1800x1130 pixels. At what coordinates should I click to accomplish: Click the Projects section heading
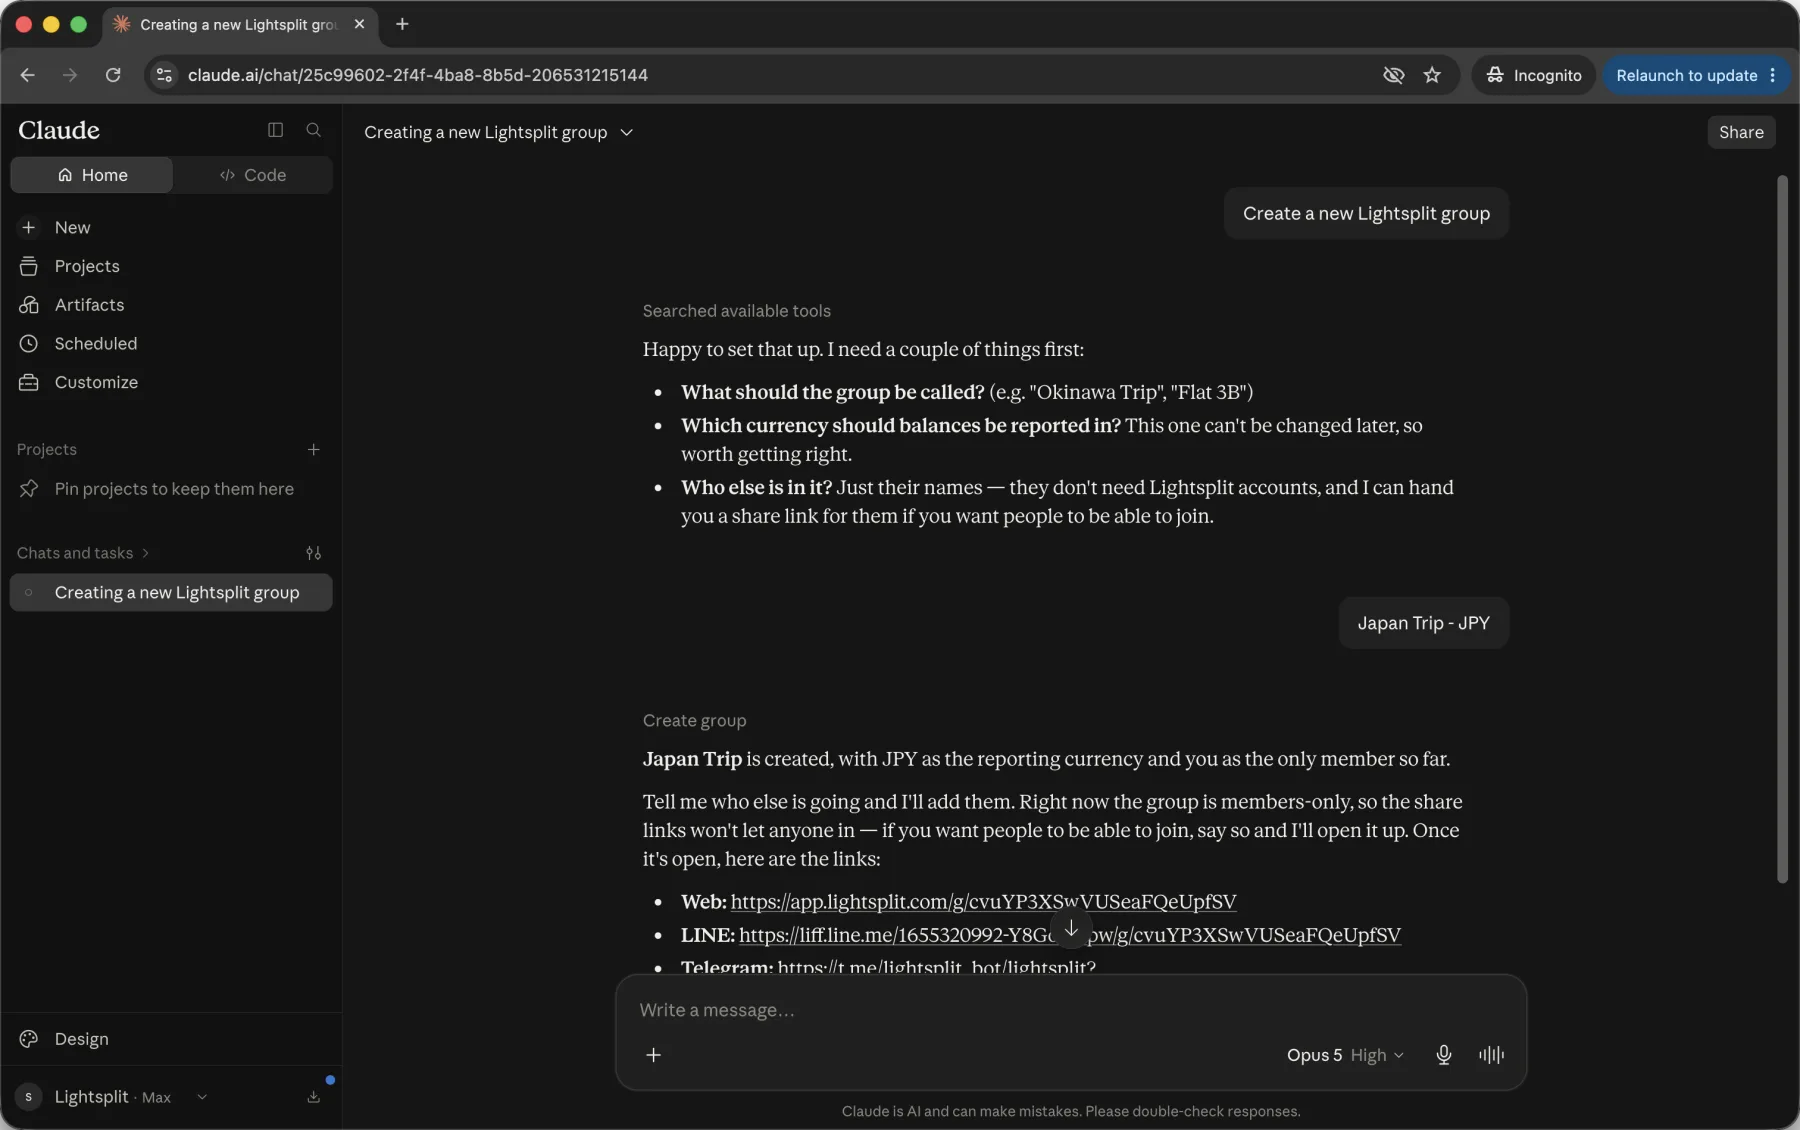[x=46, y=450]
